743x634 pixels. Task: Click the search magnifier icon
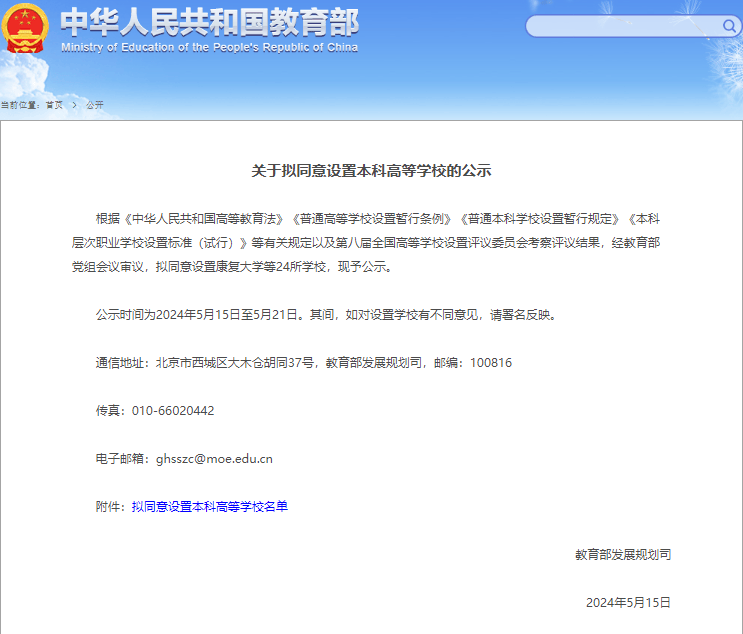coord(729,26)
